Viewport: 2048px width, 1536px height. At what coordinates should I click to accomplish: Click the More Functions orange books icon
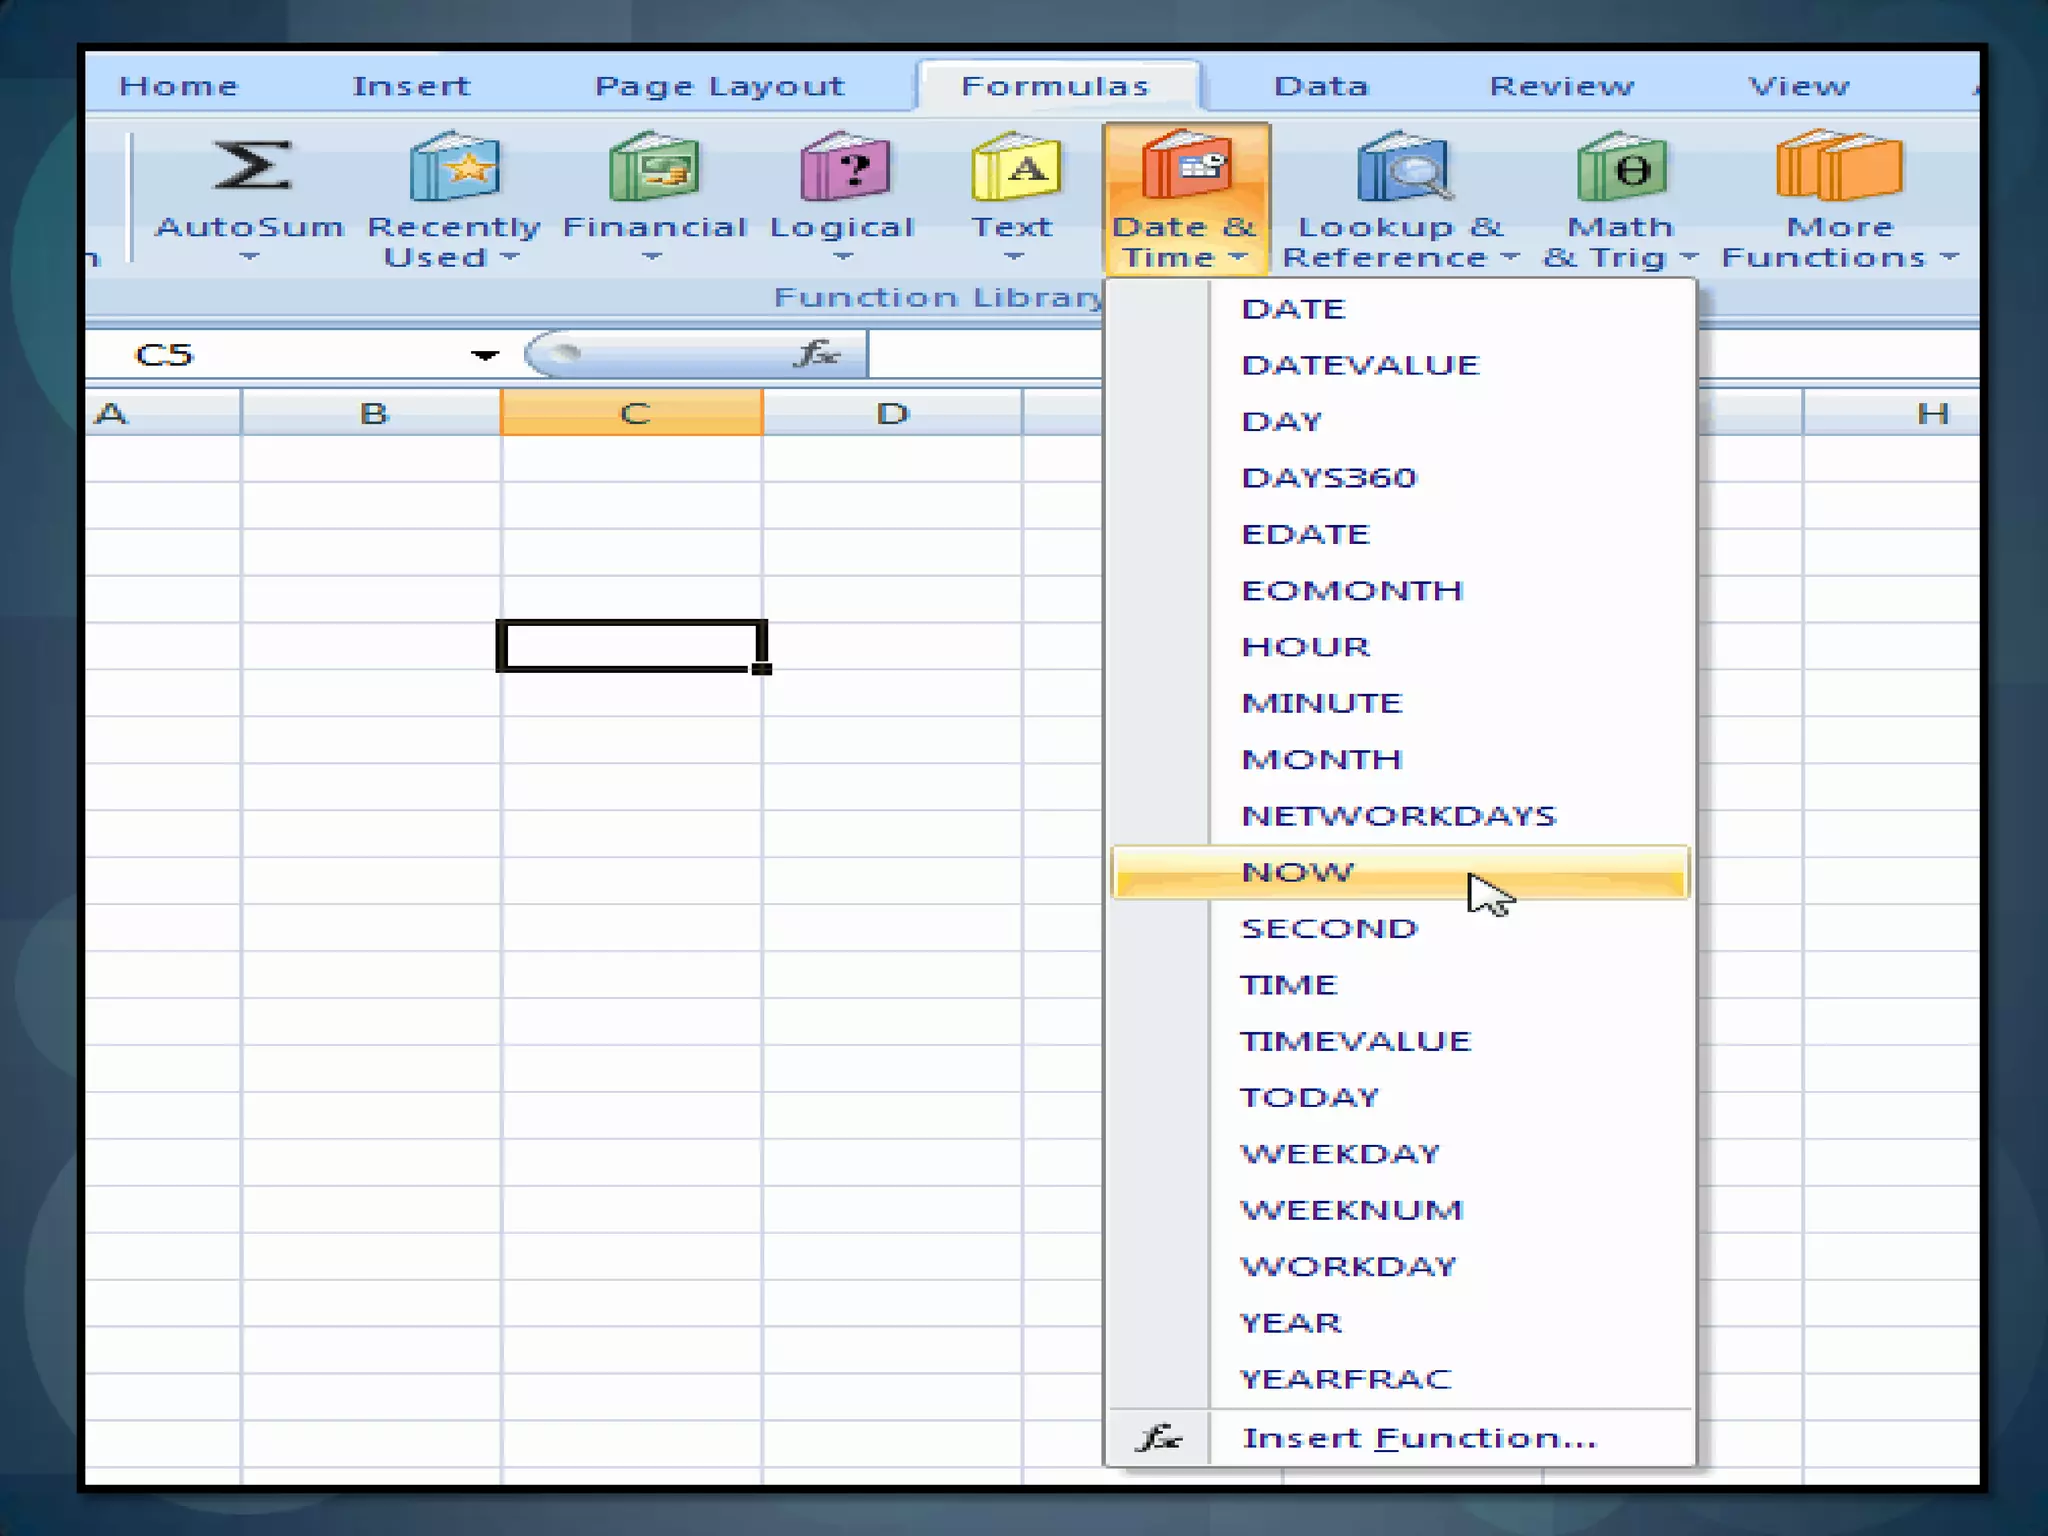[1838, 168]
